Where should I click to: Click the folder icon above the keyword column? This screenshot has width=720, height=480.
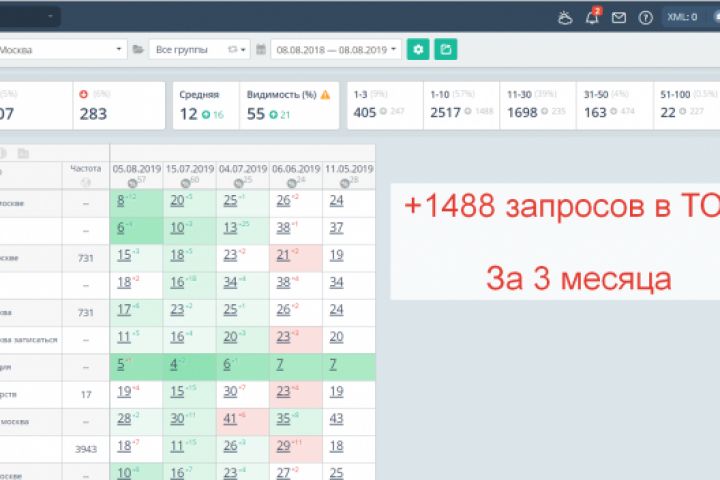(x=23, y=153)
